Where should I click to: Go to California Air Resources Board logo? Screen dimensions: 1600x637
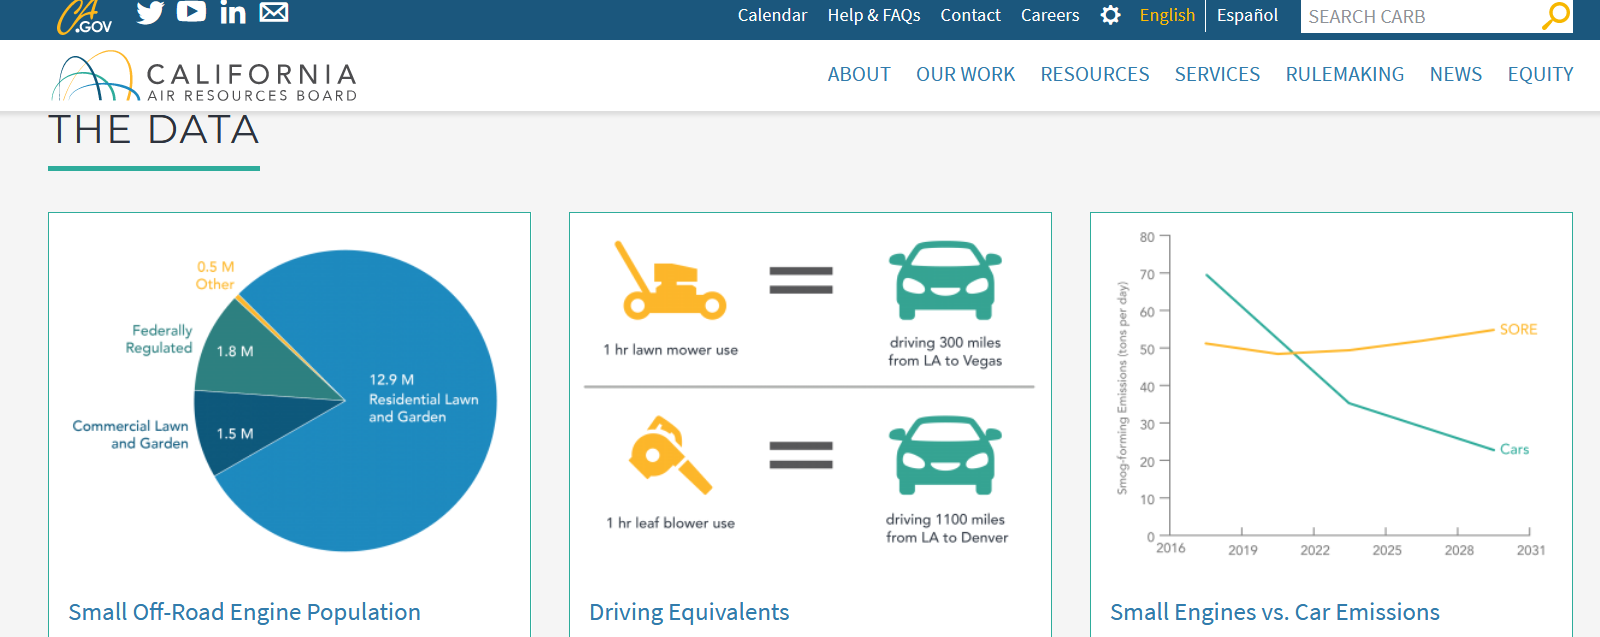coord(205,77)
